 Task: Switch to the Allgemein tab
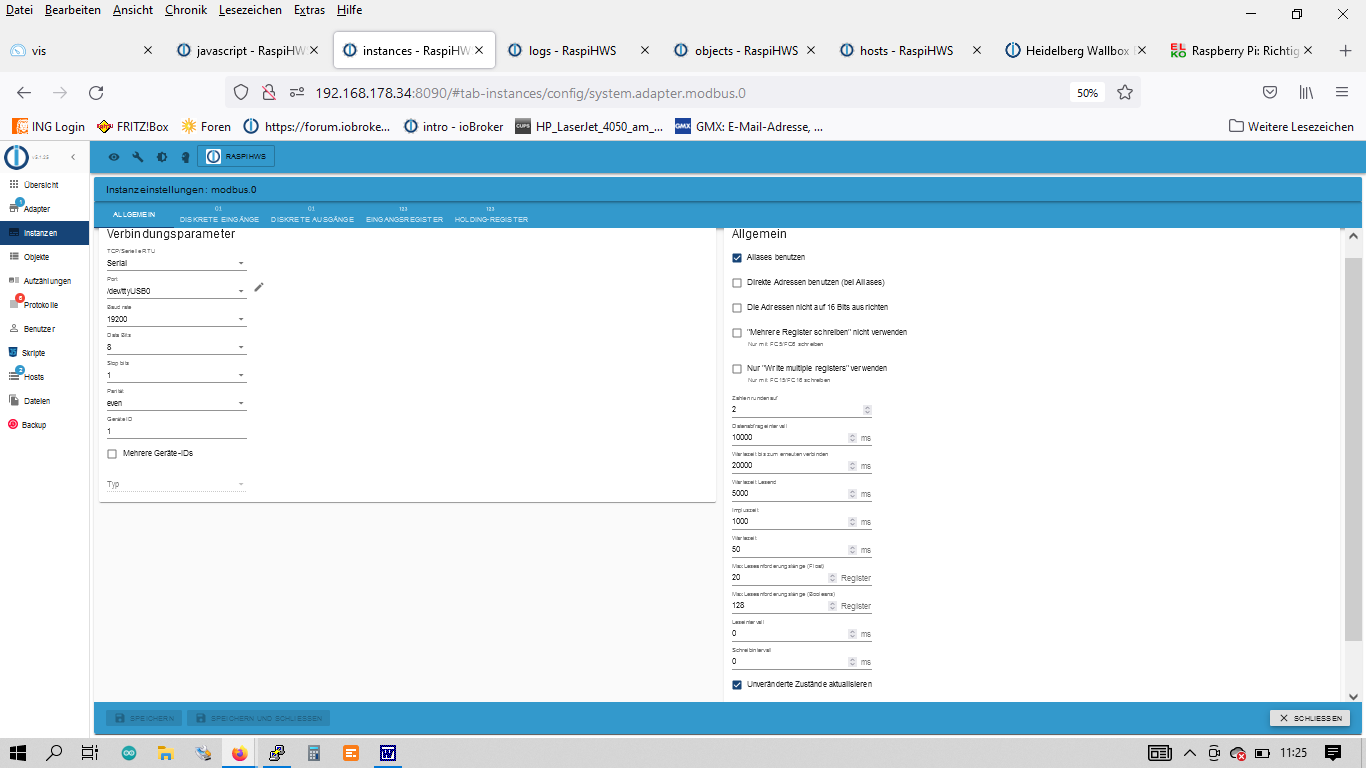(x=134, y=216)
